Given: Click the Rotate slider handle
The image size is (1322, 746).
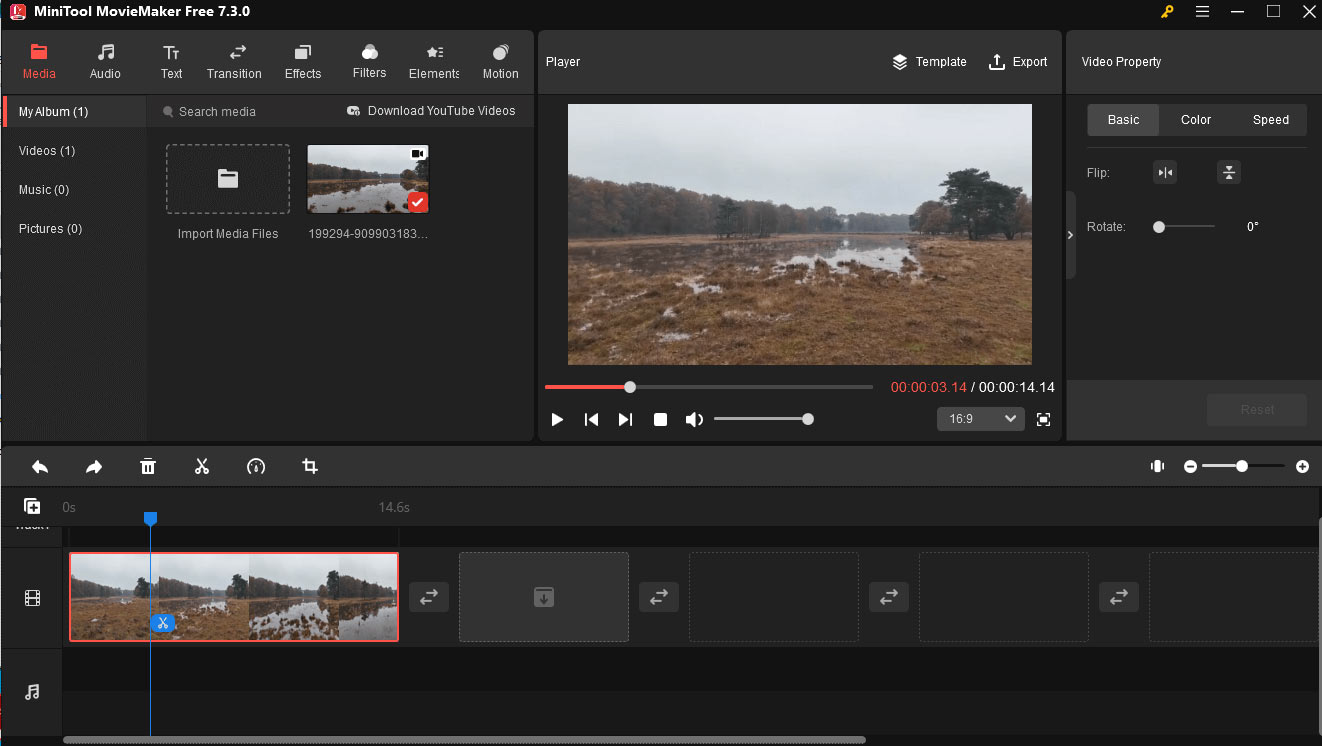Looking at the screenshot, I should [1159, 227].
